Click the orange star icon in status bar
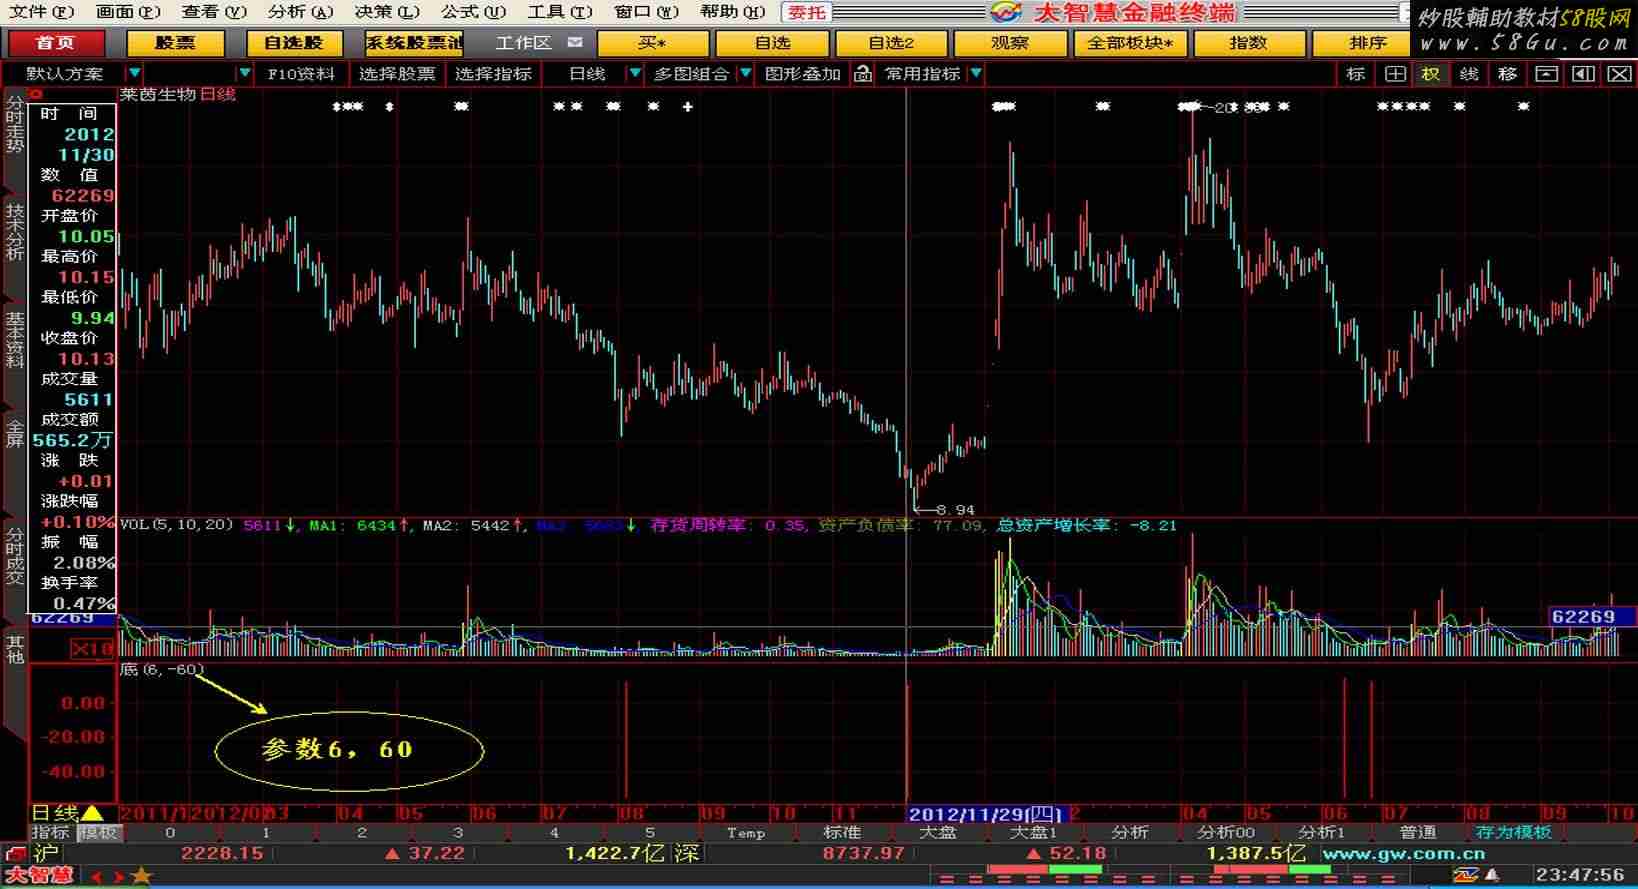Viewport: 1638px width, 889px height. tap(142, 876)
